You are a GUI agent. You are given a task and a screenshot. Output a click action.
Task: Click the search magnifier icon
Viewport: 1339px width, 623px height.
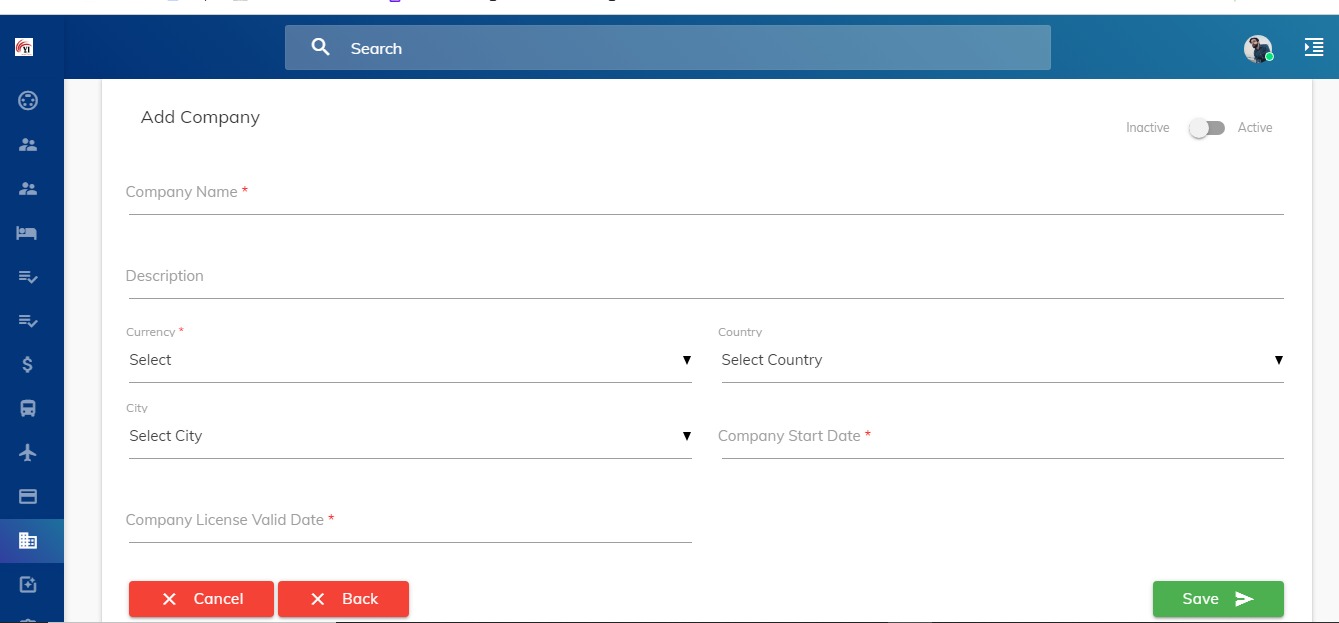pyautogui.click(x=320, y=47)
